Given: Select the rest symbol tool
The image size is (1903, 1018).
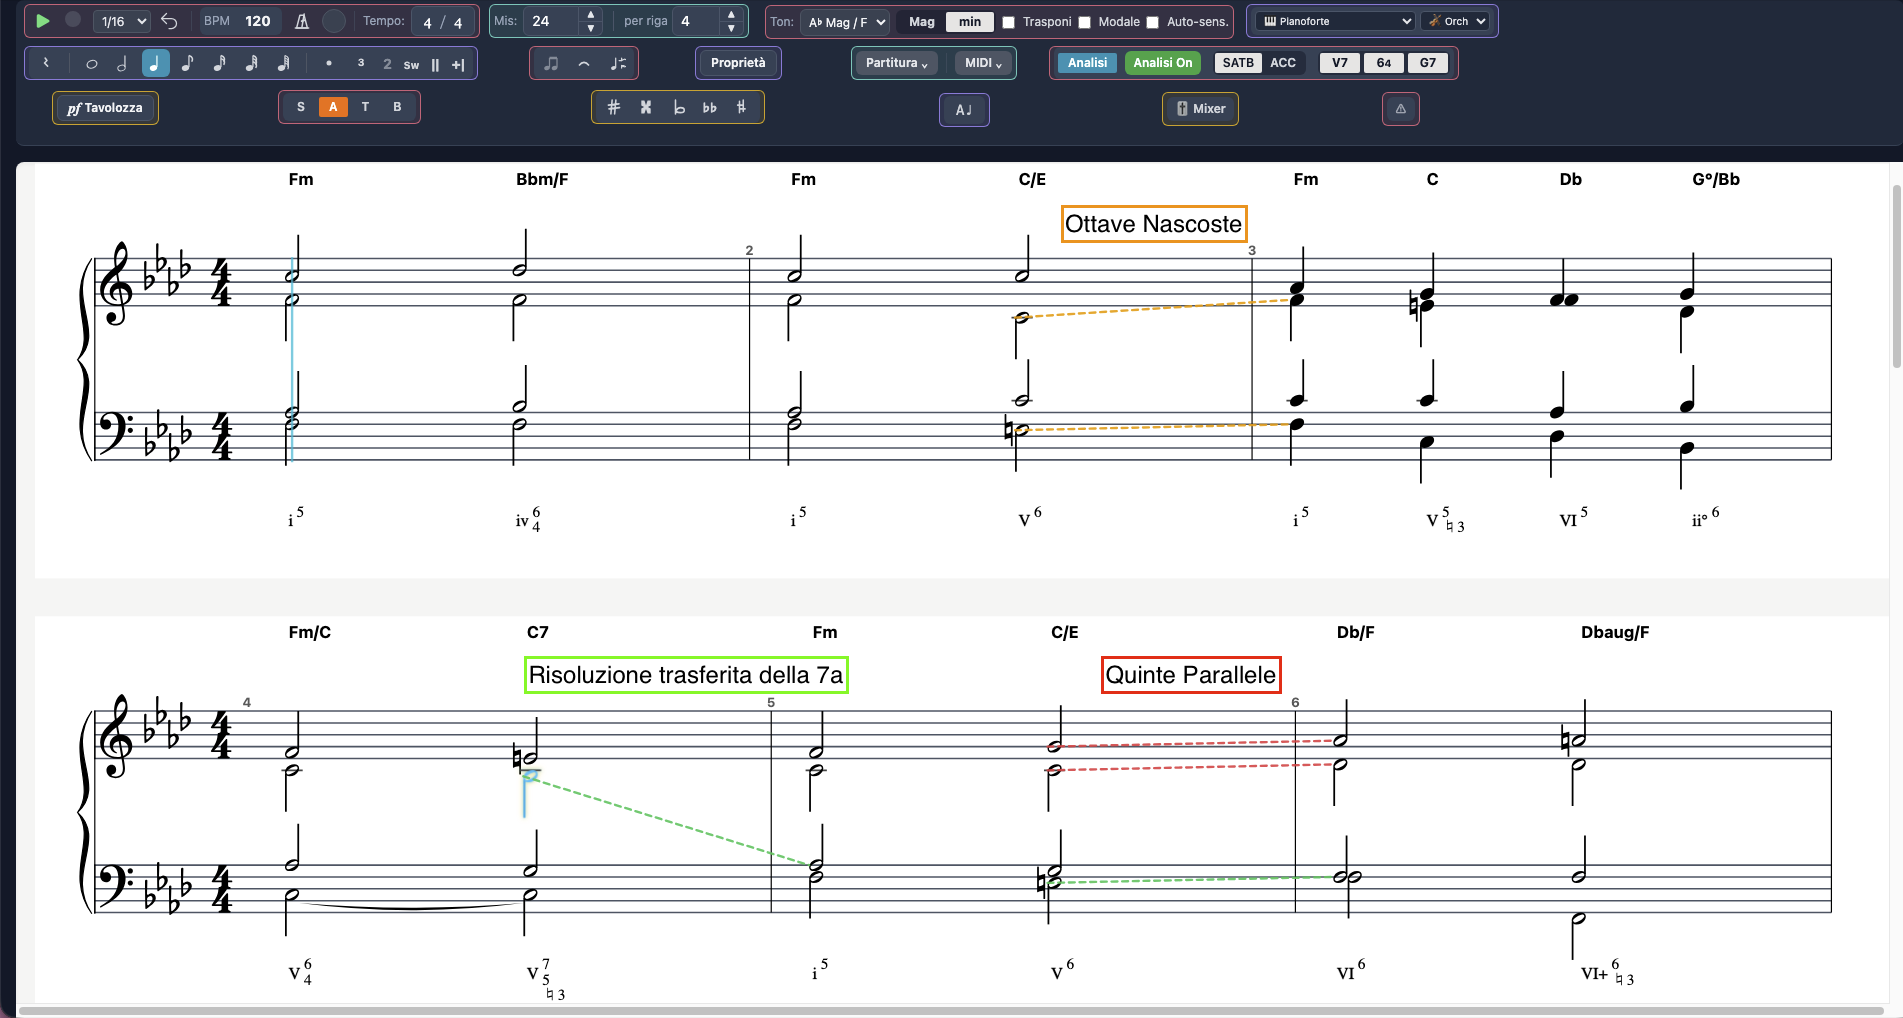Looking at the screenshot, I should click(45, 63).
